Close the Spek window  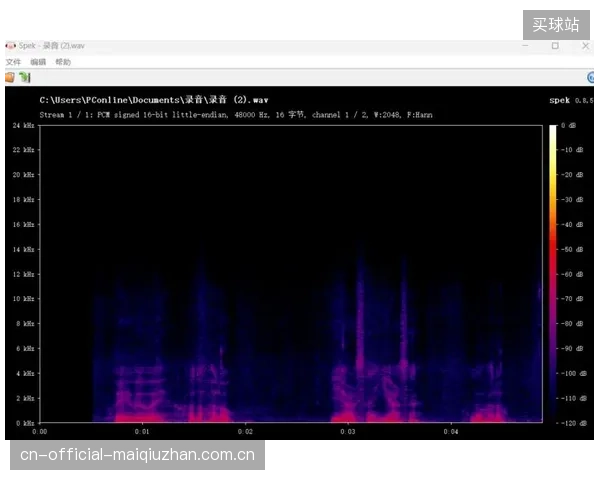point(585,46)
